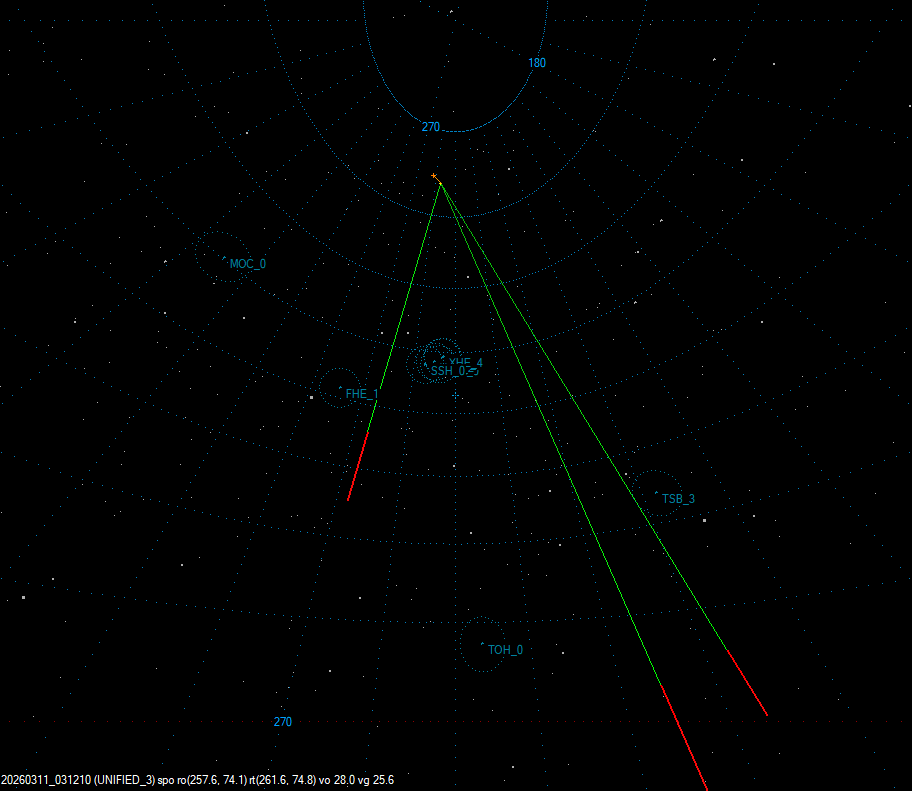Select the TOH_0 radiant label
912x791 pixels.
coord(505,650)
